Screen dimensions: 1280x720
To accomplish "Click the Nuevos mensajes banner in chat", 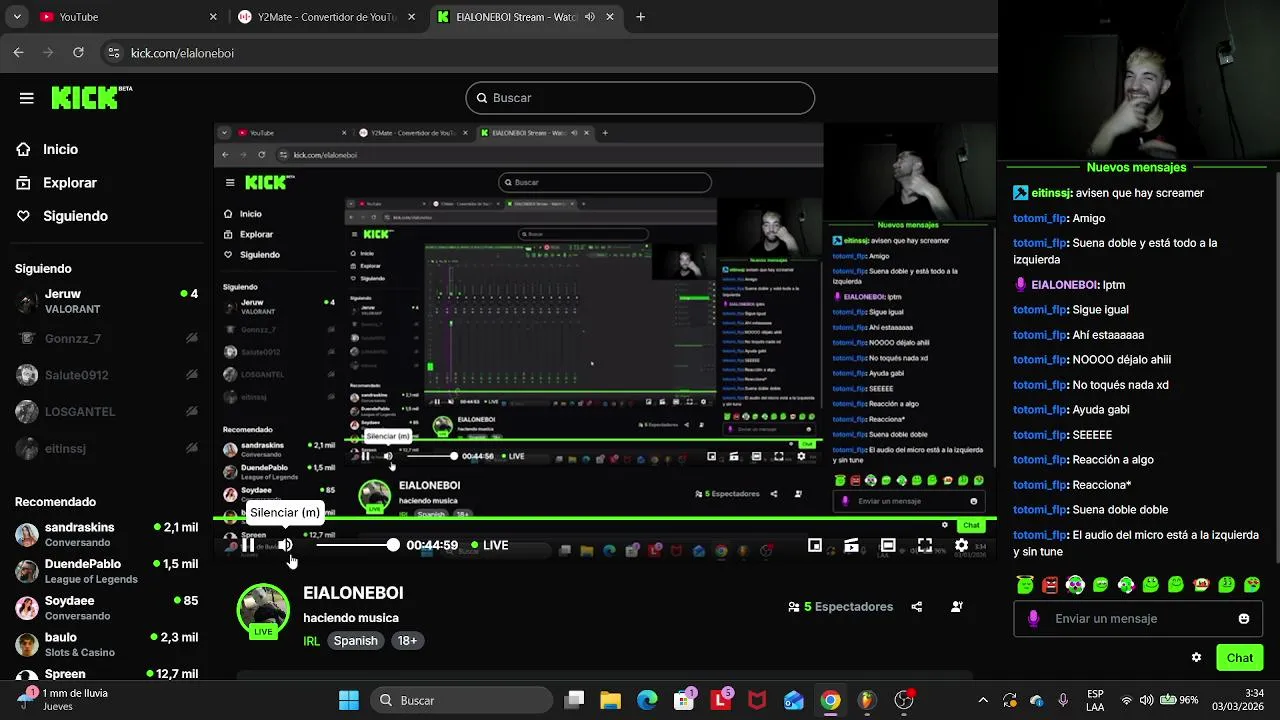I will [x=1136, y=168].
